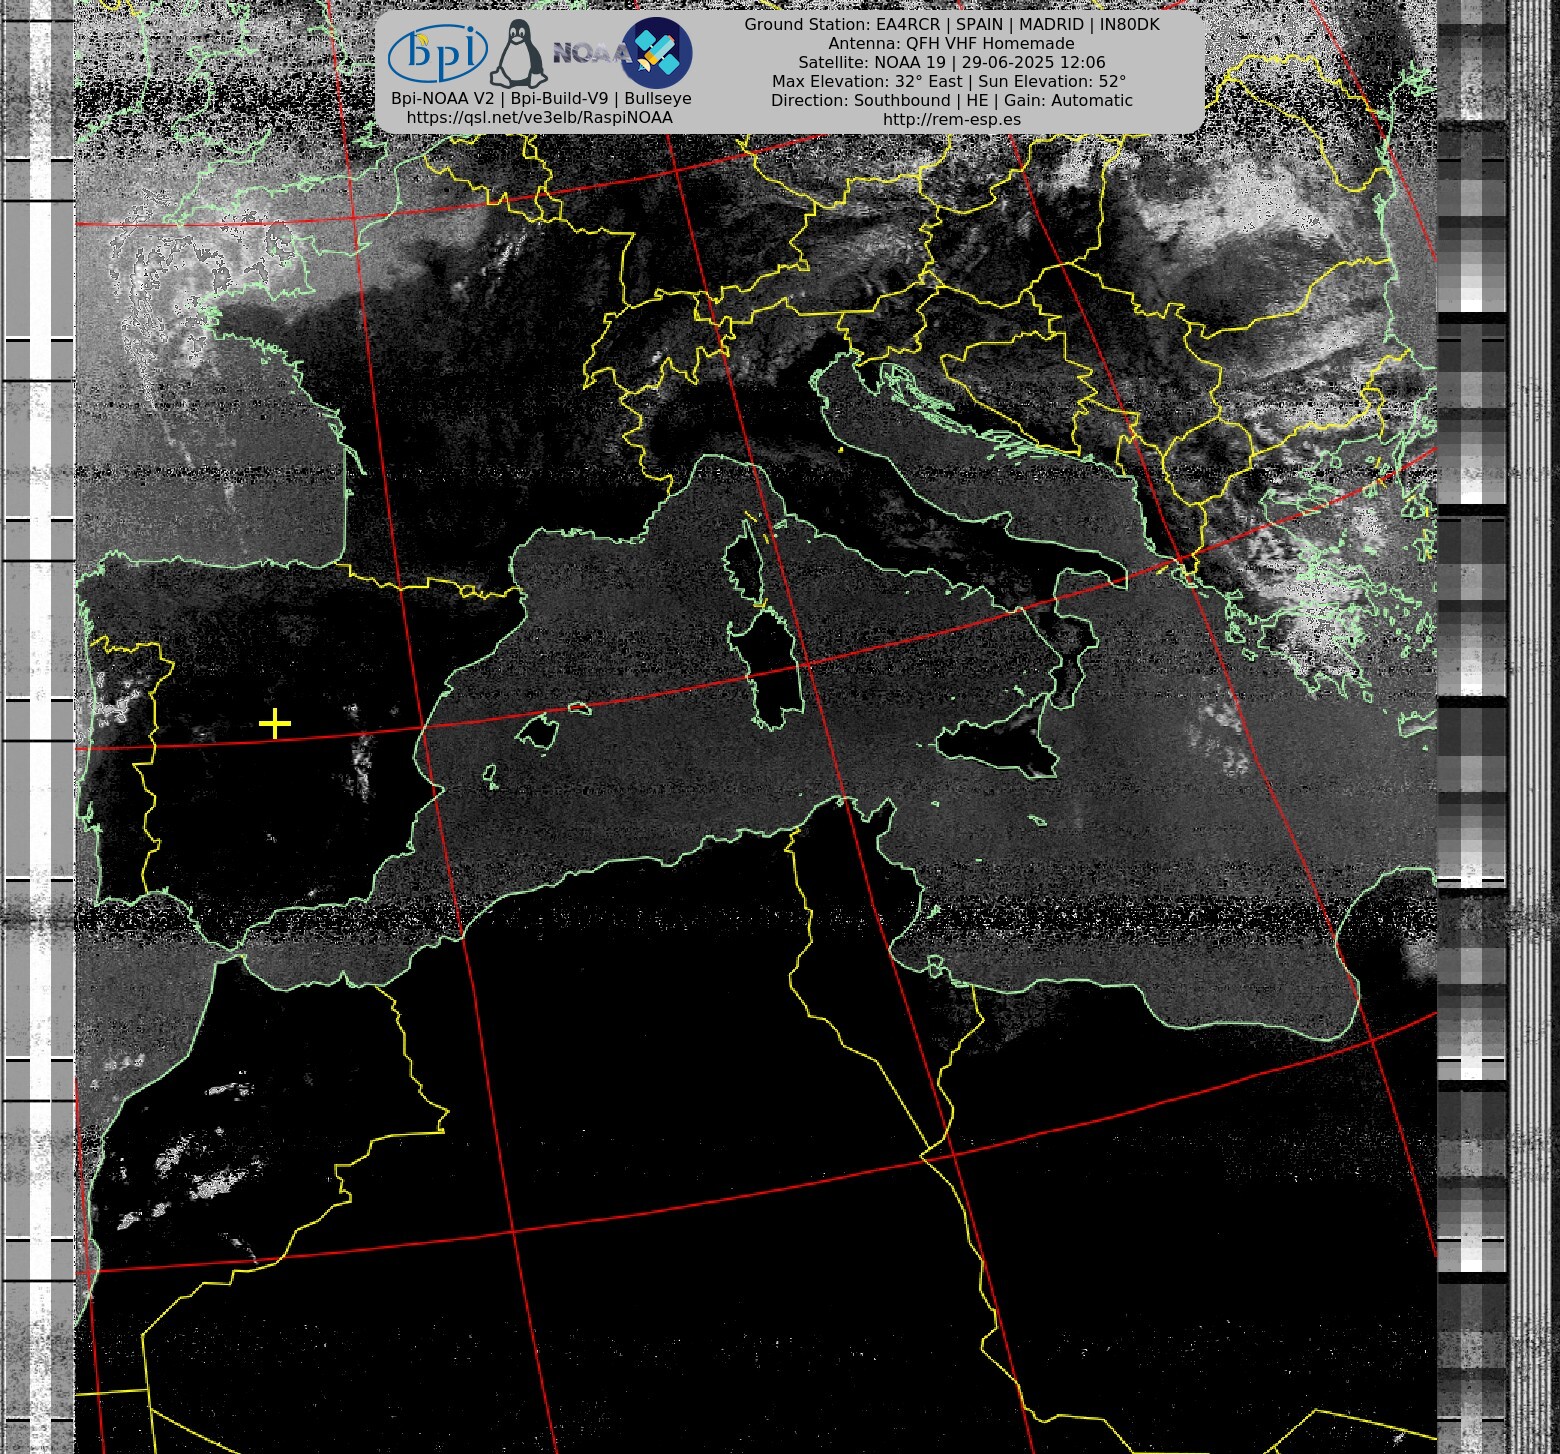The width and height of the screenshot is (1560, 1454).
Task: Open the https://qsl.net/ve3elb/RaspiNOAA link
Action: point(539,118)
